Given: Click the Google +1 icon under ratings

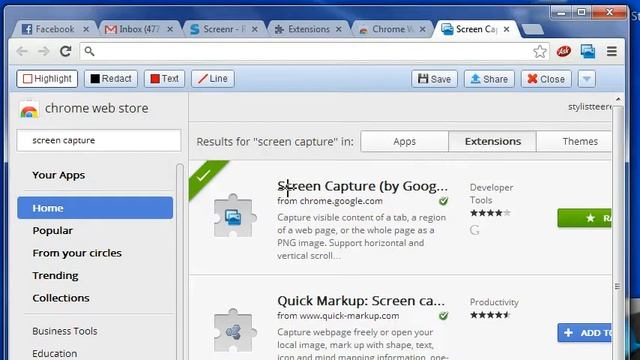Looking at the screenshot, I should pos(474,230).
